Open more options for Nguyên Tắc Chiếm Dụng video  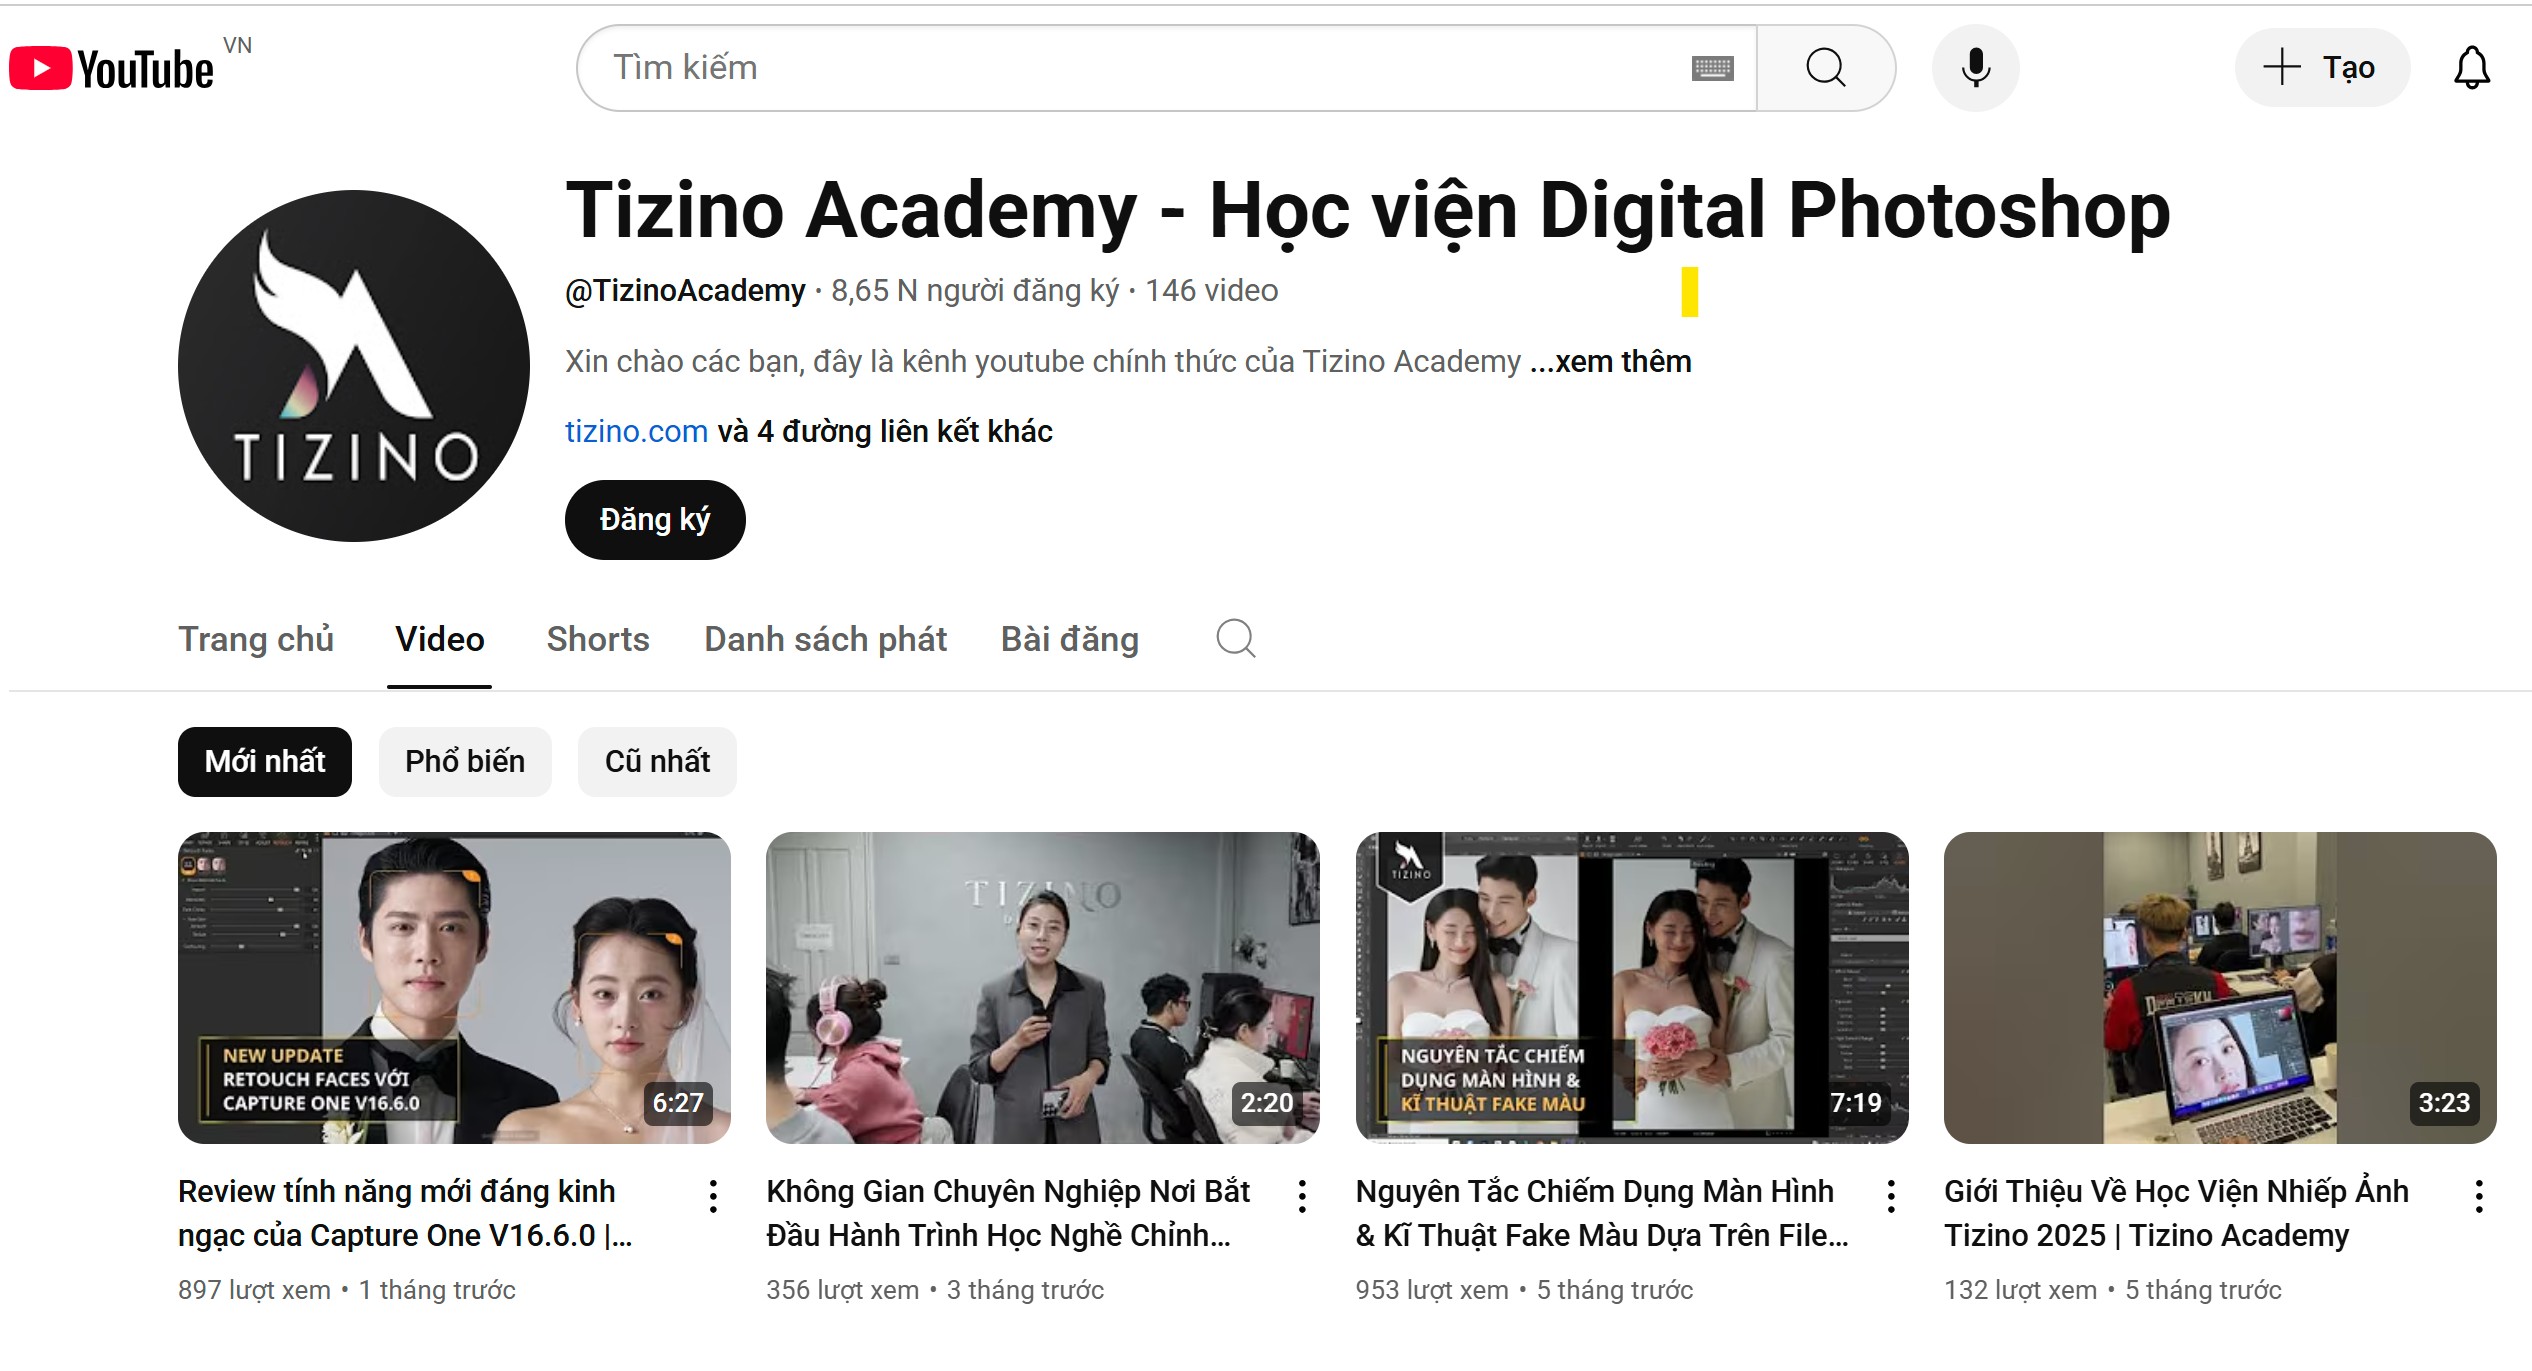point(1891,1196)
